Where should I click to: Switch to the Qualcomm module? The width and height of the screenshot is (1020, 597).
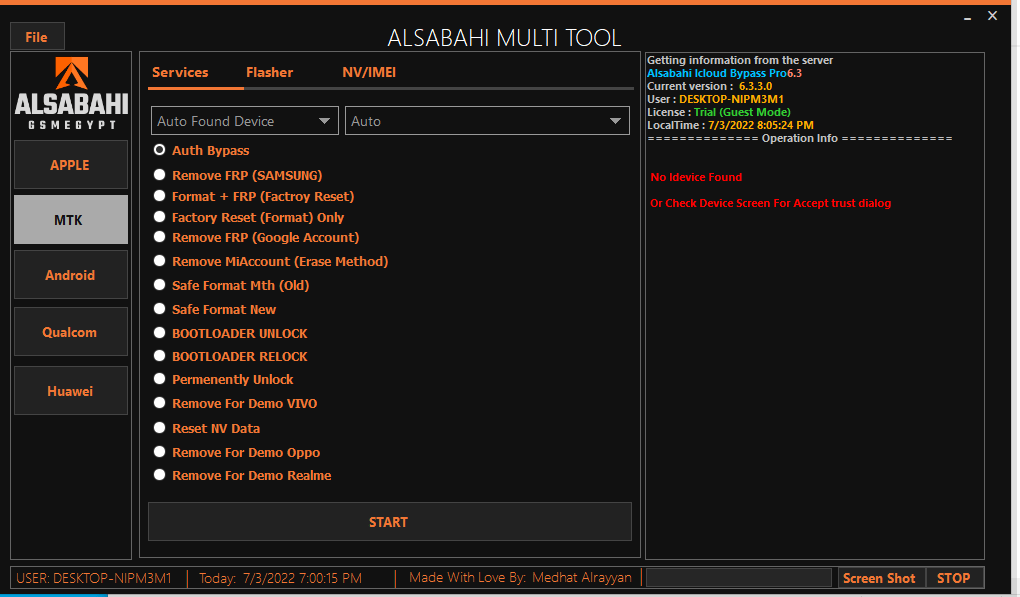pyautogui.click(x=70, y=331)
